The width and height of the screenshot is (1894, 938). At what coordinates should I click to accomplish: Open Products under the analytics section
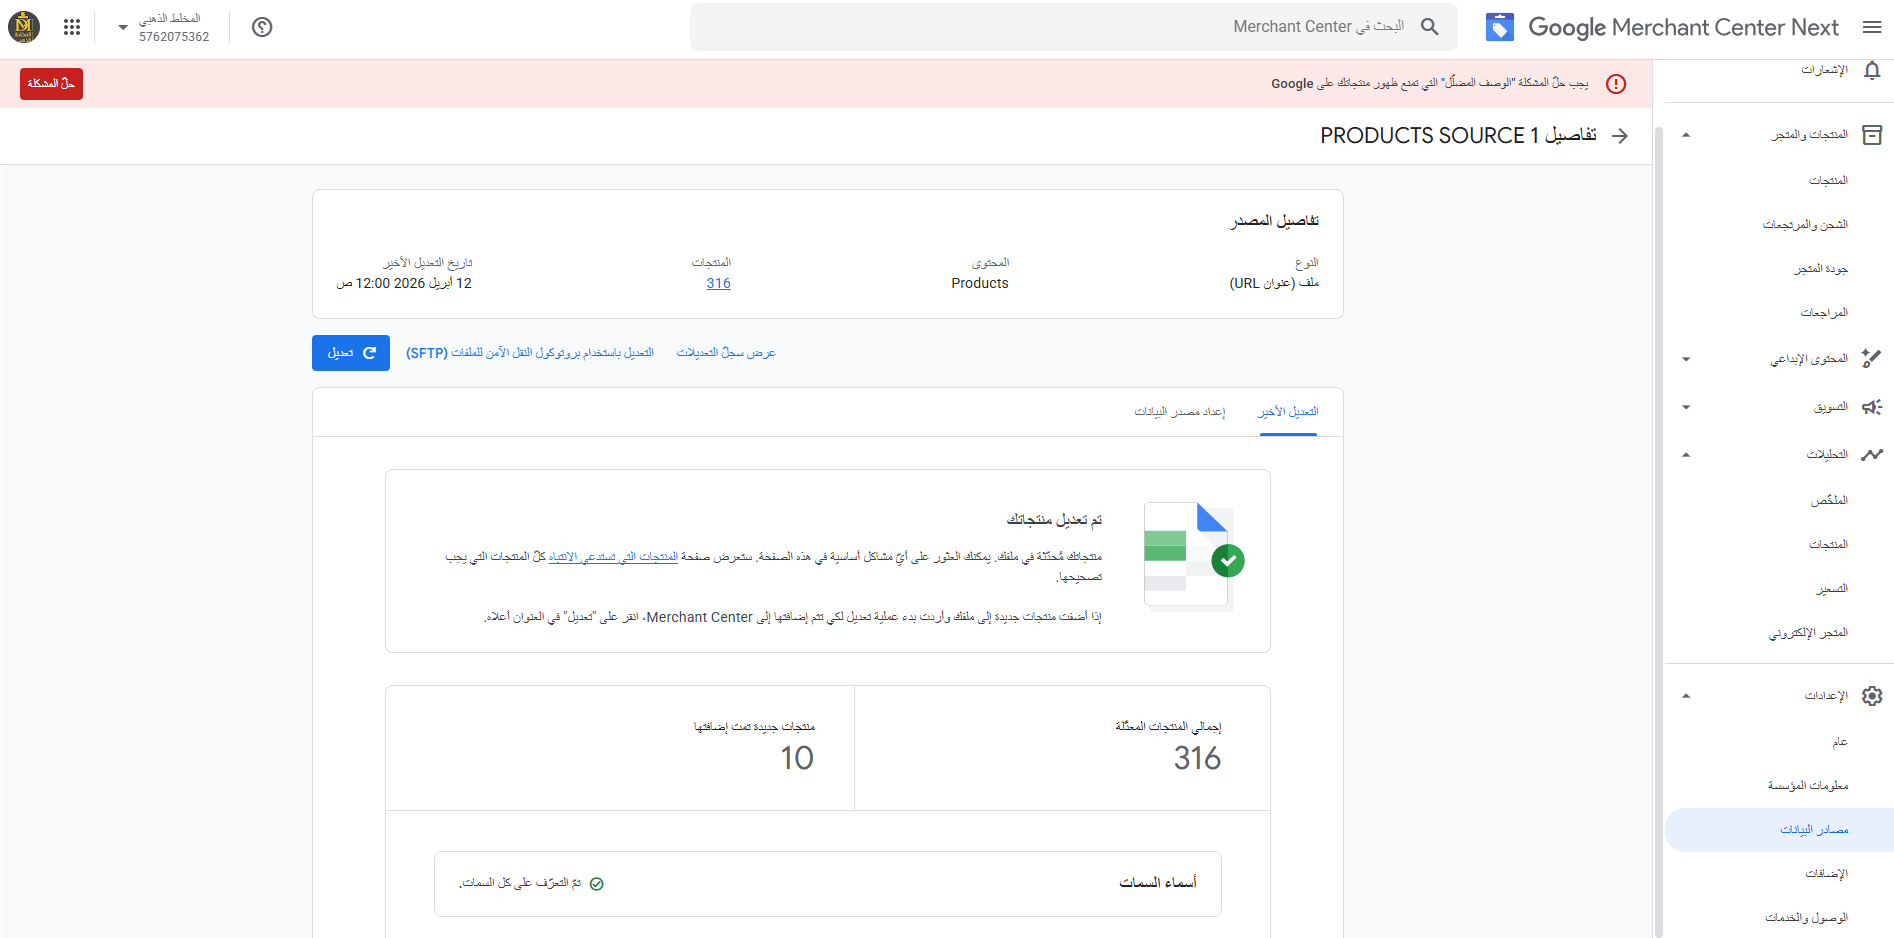[1828, 545]
